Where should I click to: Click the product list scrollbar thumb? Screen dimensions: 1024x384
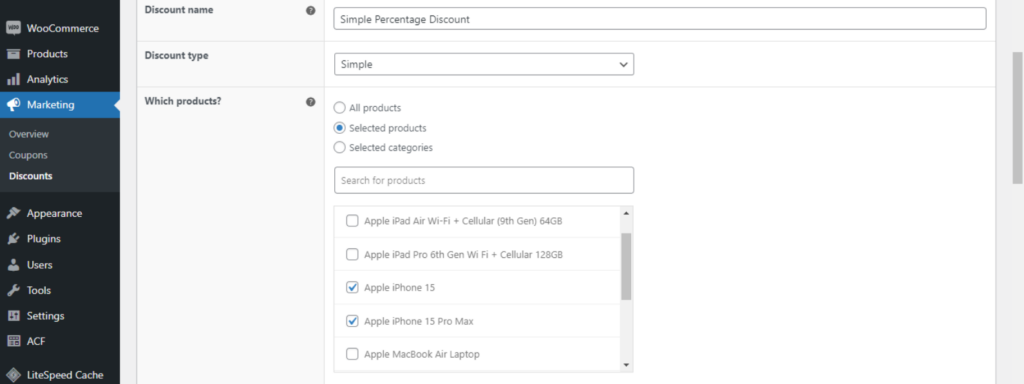point(626,266)
